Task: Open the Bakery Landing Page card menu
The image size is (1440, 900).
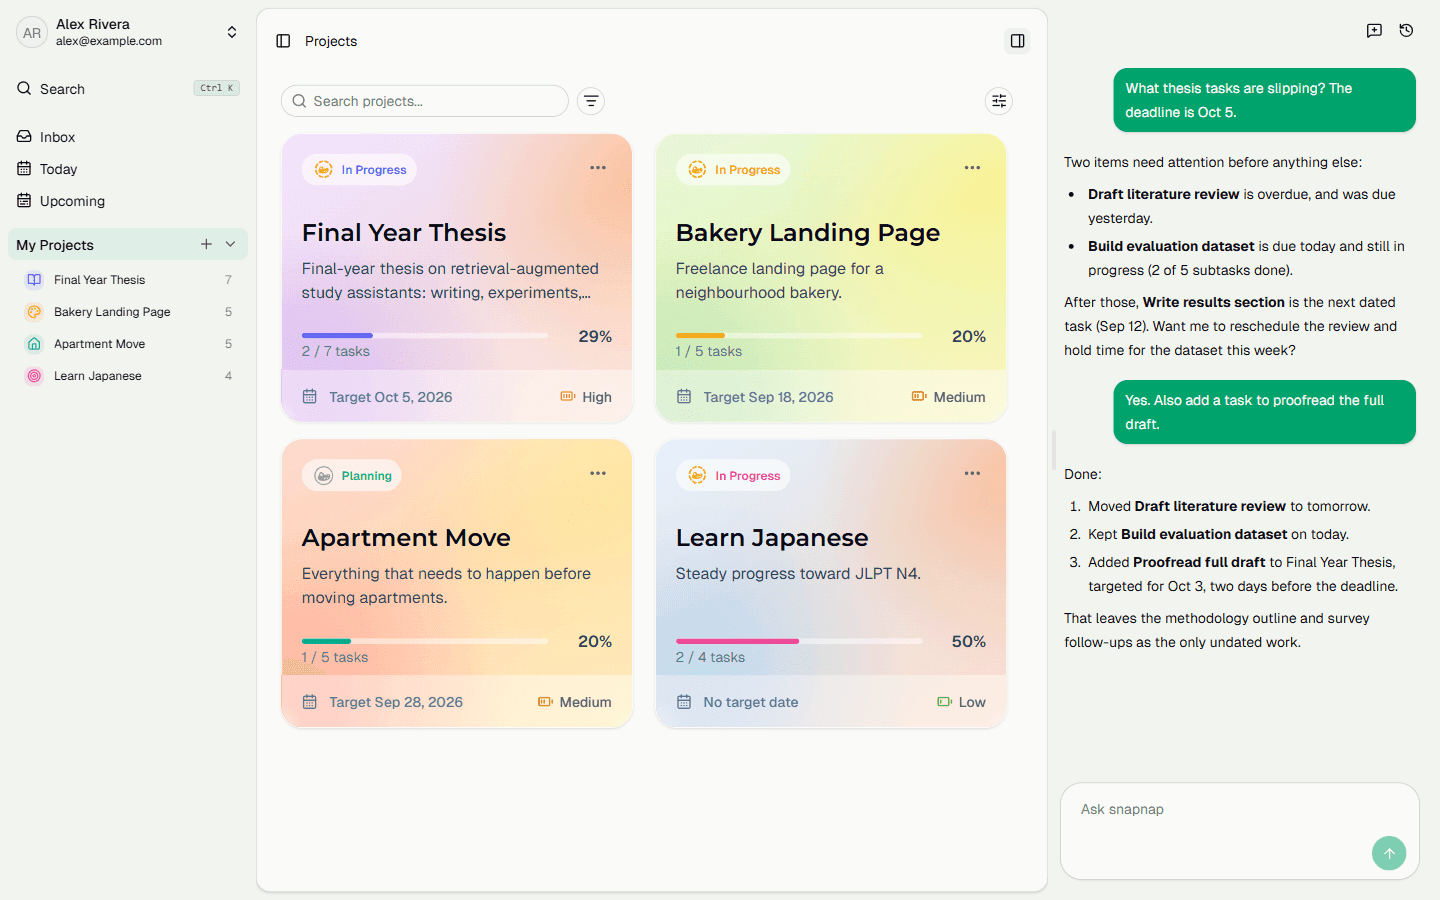Action: point(972,168)
